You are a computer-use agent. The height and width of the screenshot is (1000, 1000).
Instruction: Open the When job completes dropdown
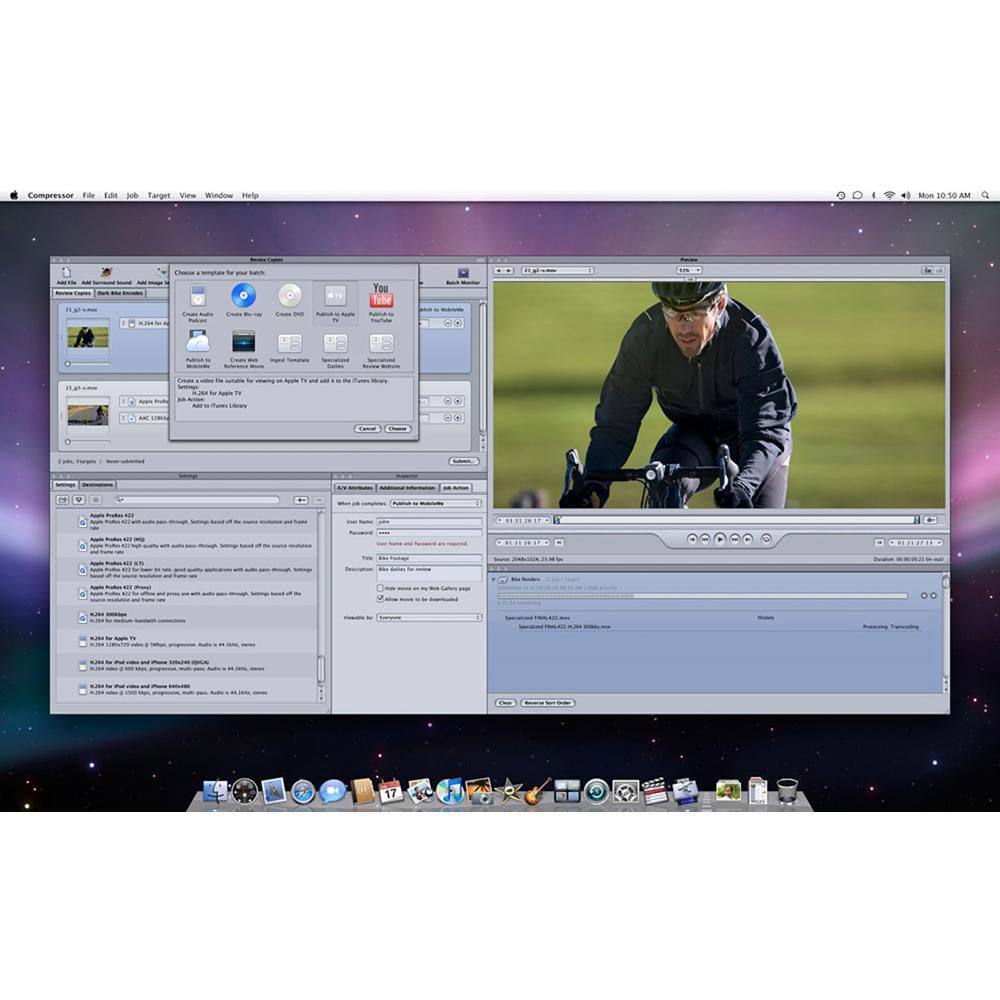pyautogui.click(x=435, y=503)
